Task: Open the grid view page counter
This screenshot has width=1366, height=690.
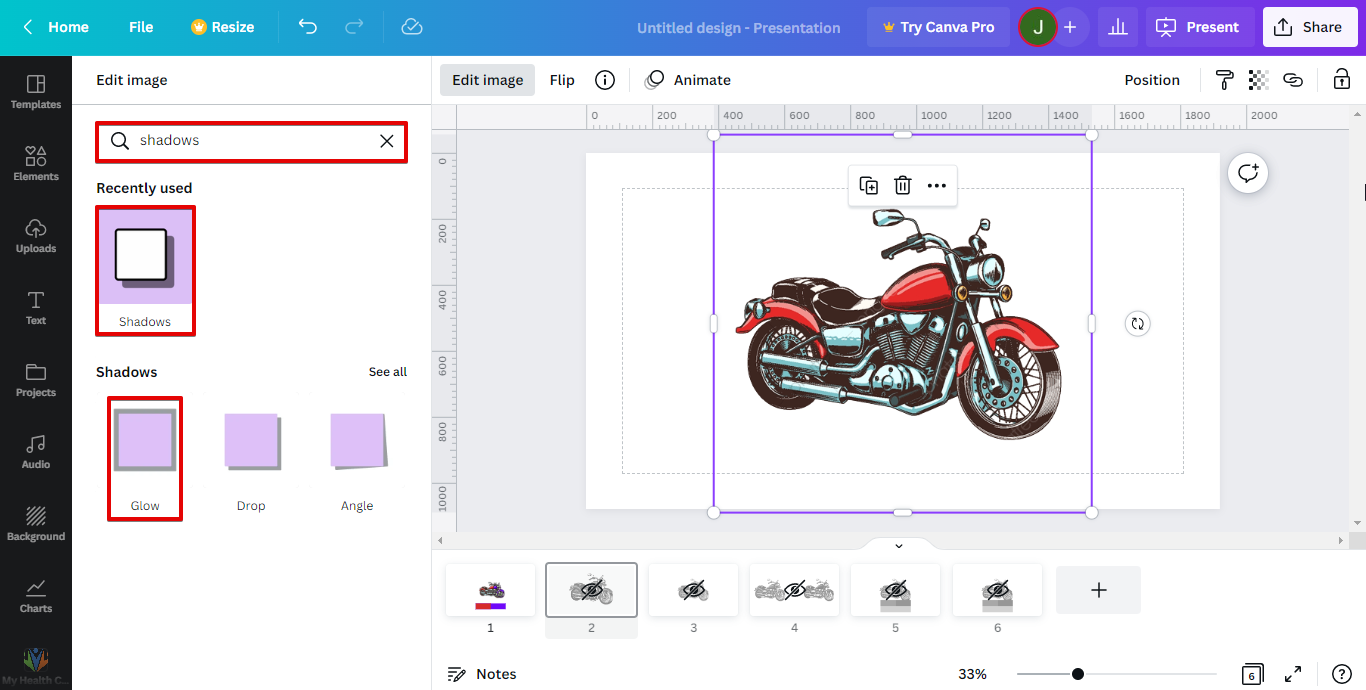Action: (x=1252, y=674)
